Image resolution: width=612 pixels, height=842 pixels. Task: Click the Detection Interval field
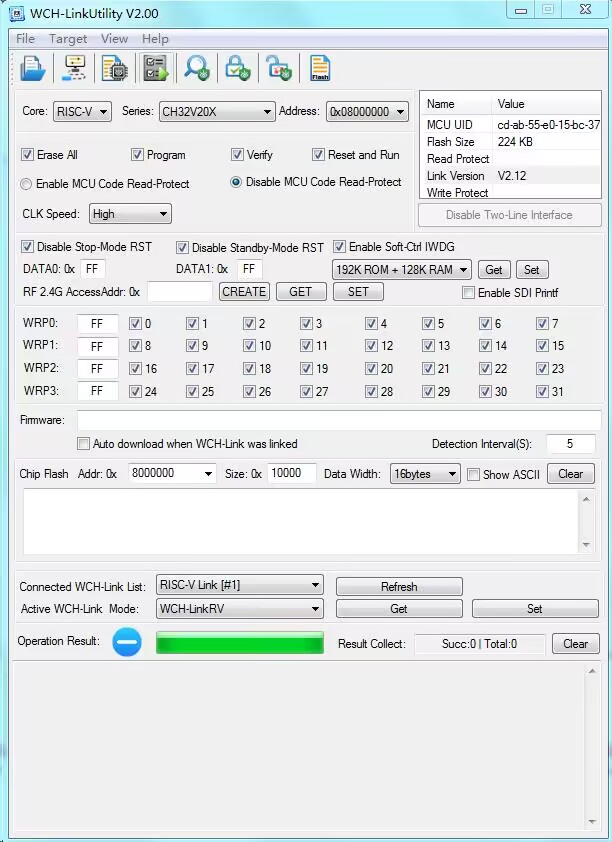(571, 444)
